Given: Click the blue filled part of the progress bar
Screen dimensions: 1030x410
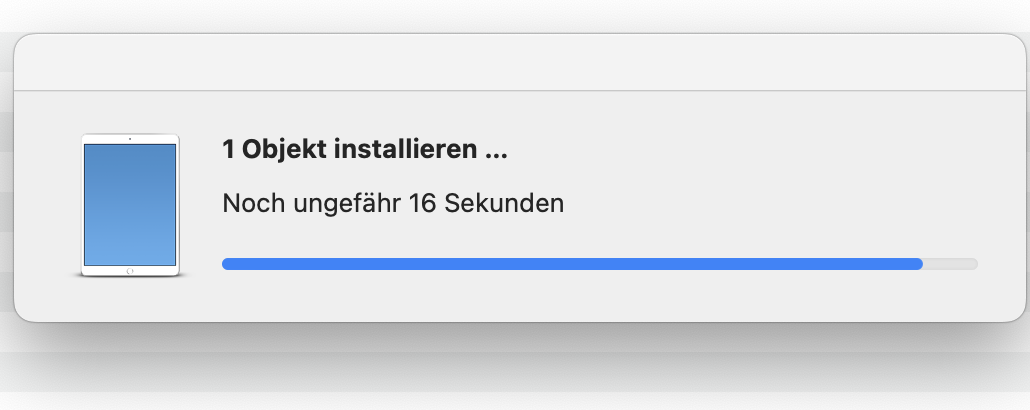Looking at the screenshot, I should click(570, 264).
